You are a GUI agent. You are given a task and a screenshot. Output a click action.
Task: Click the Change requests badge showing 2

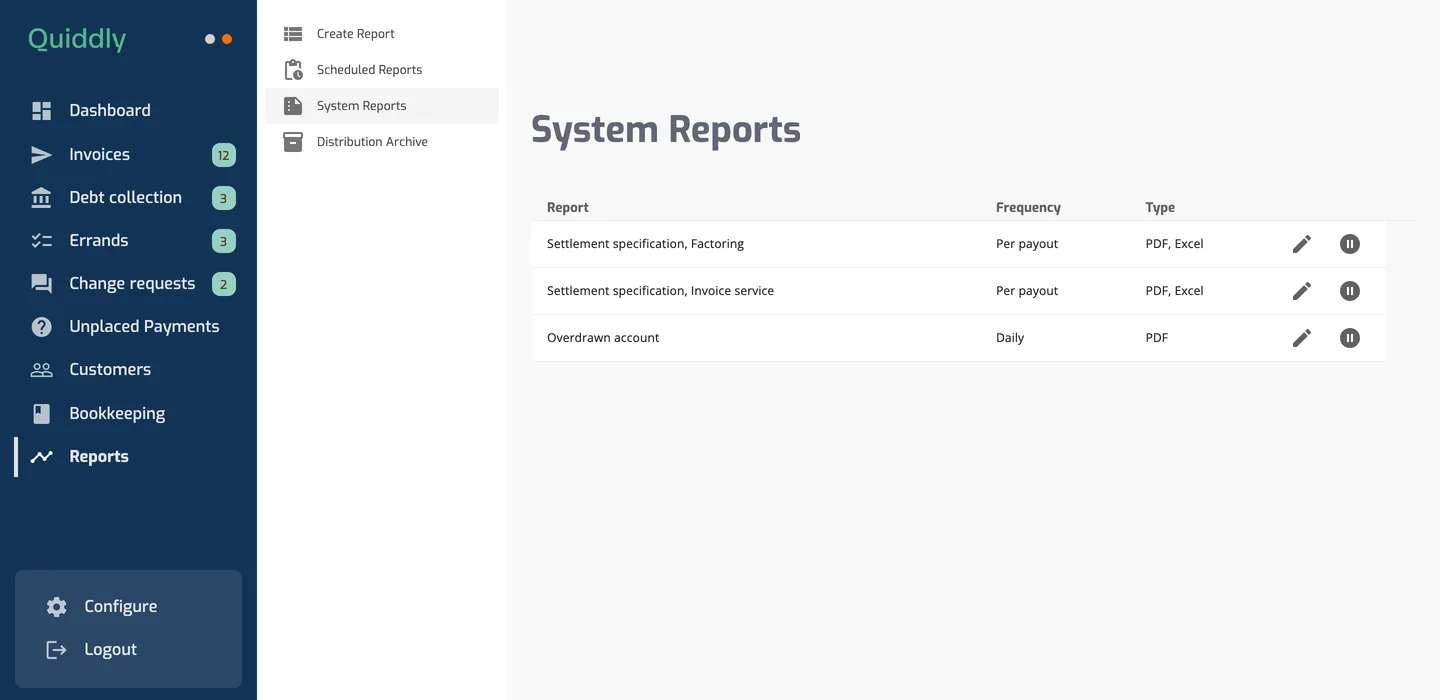(224, 284)
